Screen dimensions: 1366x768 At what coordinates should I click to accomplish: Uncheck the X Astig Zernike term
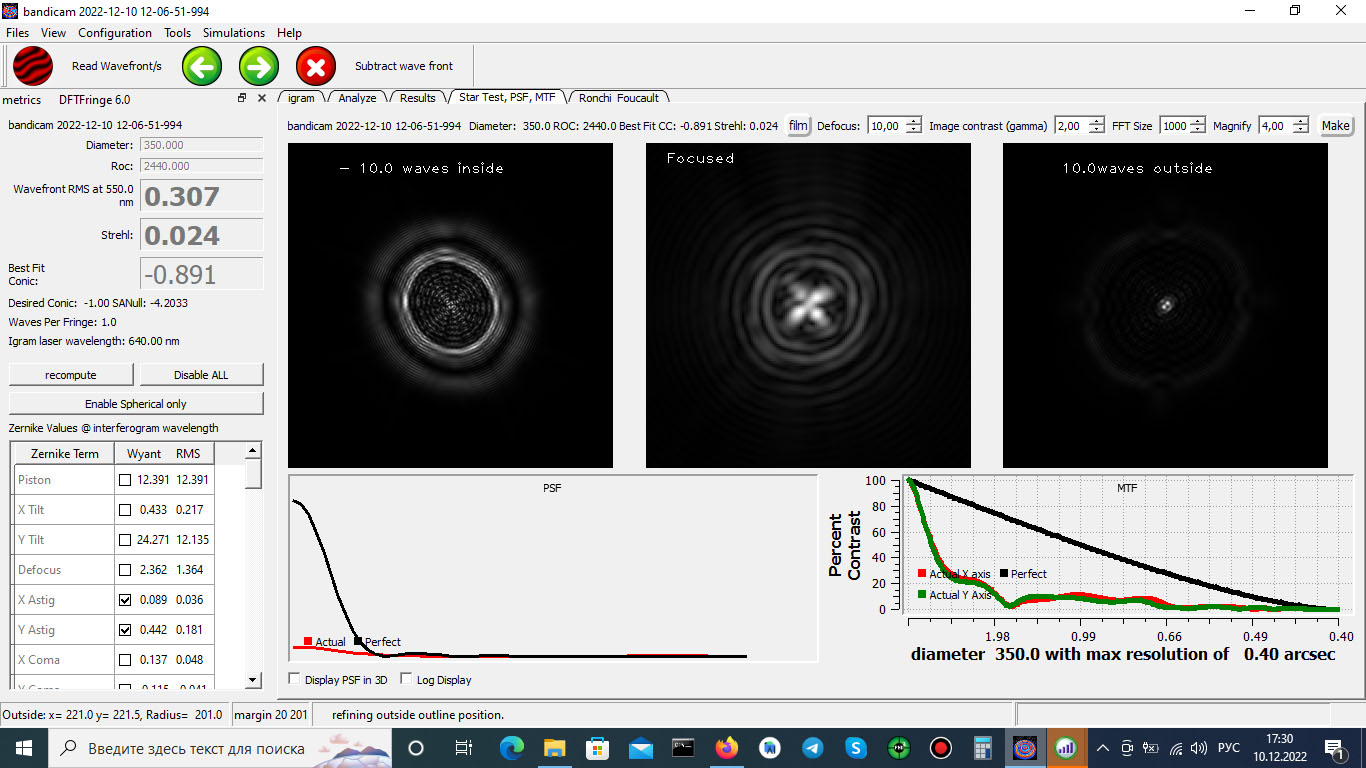[125, 600]
